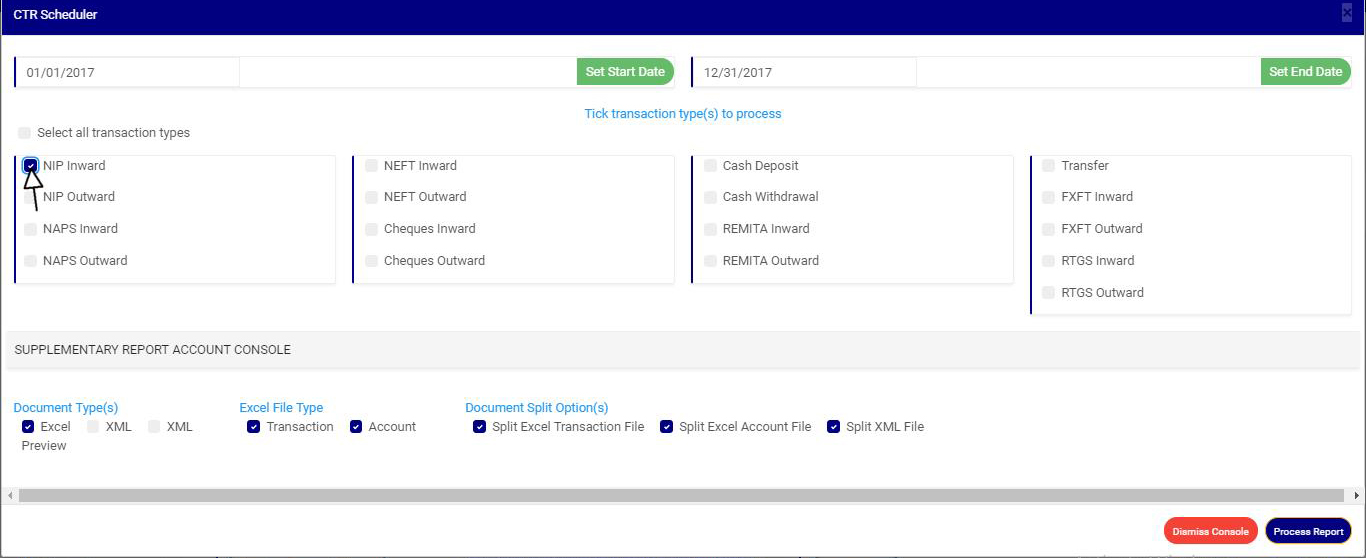This screenshot has height=558, width=1366.
Task: Uncheck Split XML File option
Action: pyautogui.click(x=833, y=427)
